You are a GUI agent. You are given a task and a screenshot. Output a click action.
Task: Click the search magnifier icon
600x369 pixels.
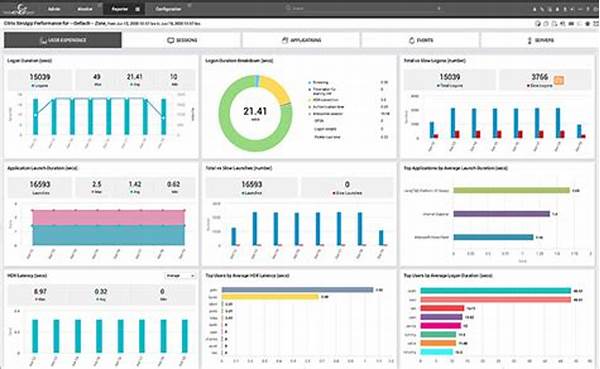coord(288,8)
